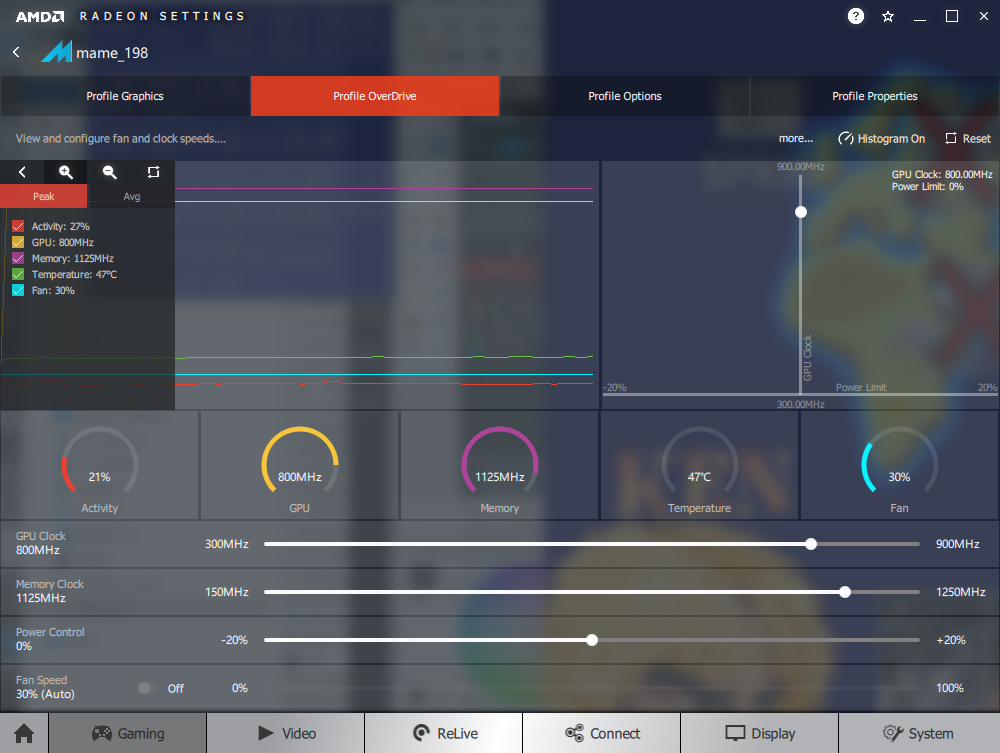This screenshot has height=753, width=1000.
Task: Click the Reset button
Action: (967, 139)
